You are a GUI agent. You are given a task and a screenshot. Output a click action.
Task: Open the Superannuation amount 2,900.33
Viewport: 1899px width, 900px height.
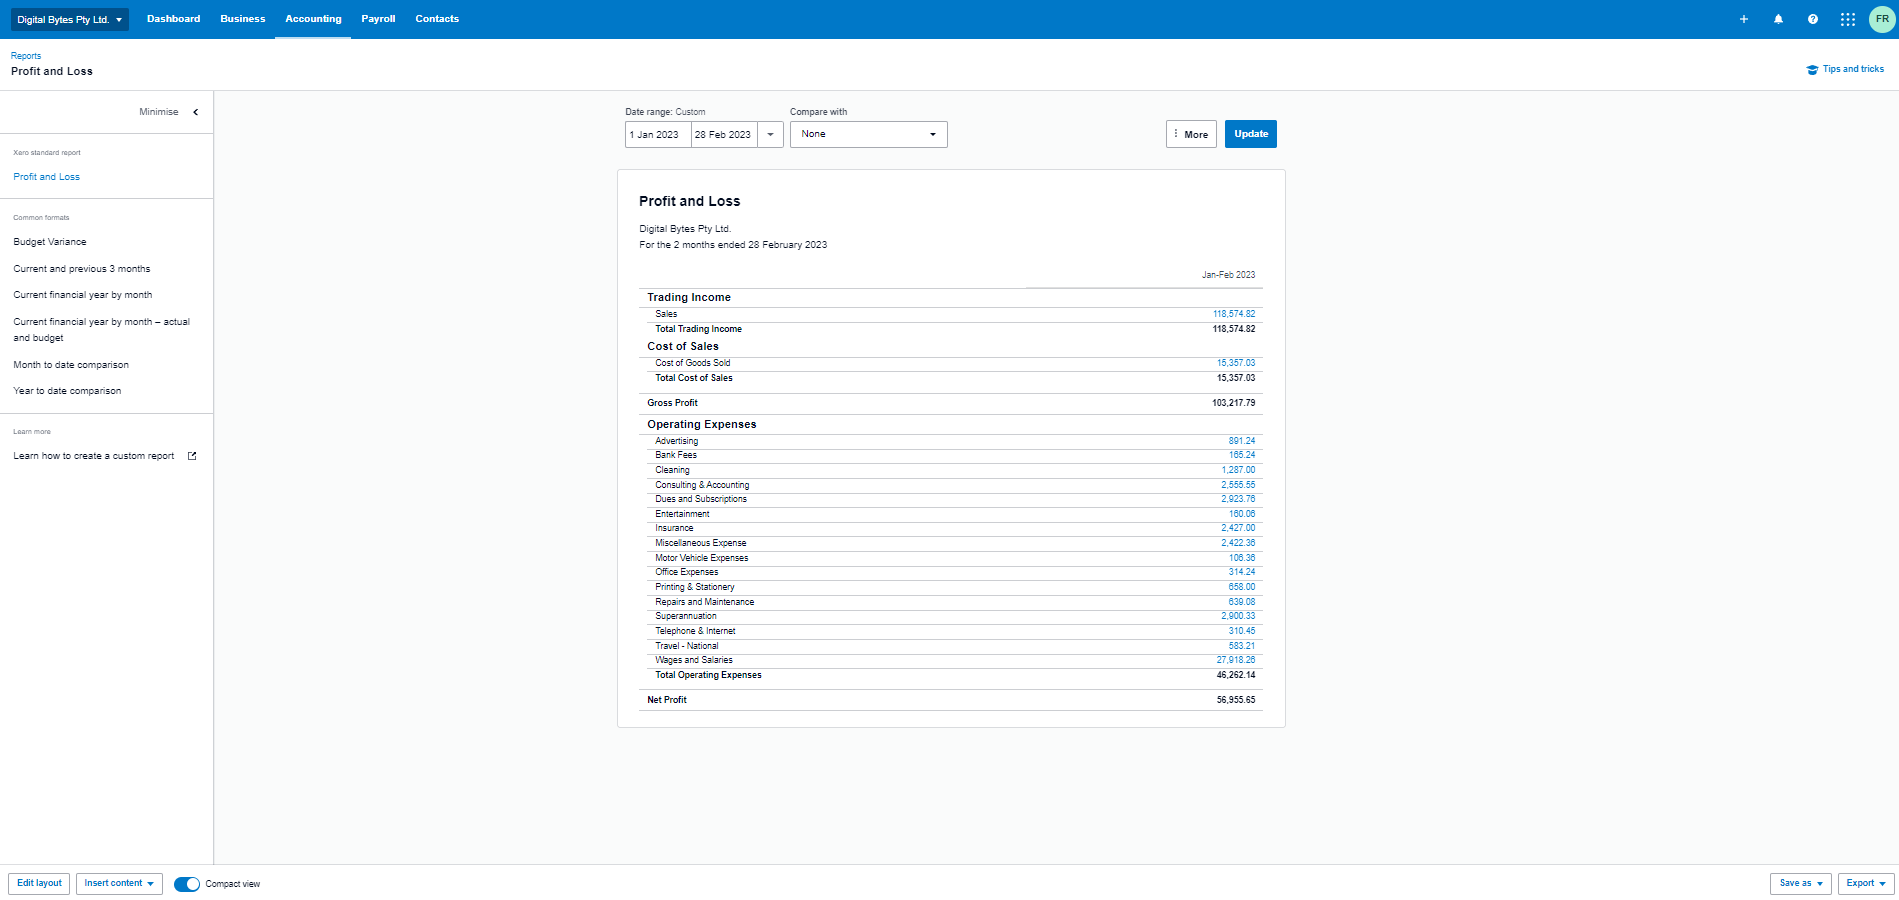tap(1238, 616)
